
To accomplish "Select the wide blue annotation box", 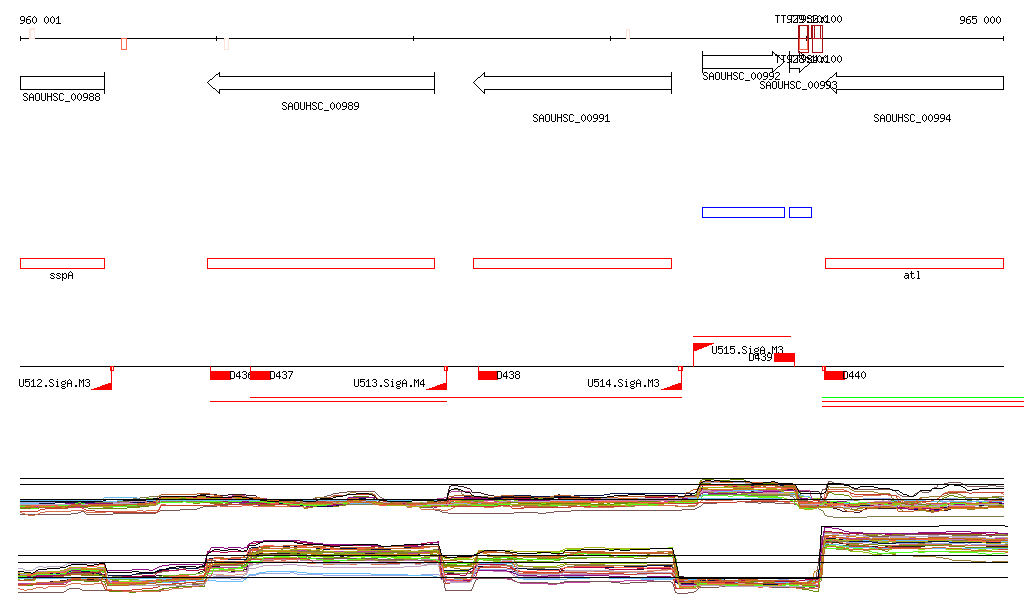I will pos(743,212).
